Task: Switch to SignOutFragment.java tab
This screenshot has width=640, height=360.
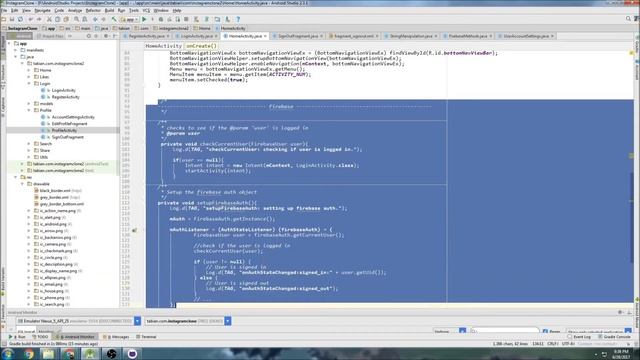Action: 298,36
